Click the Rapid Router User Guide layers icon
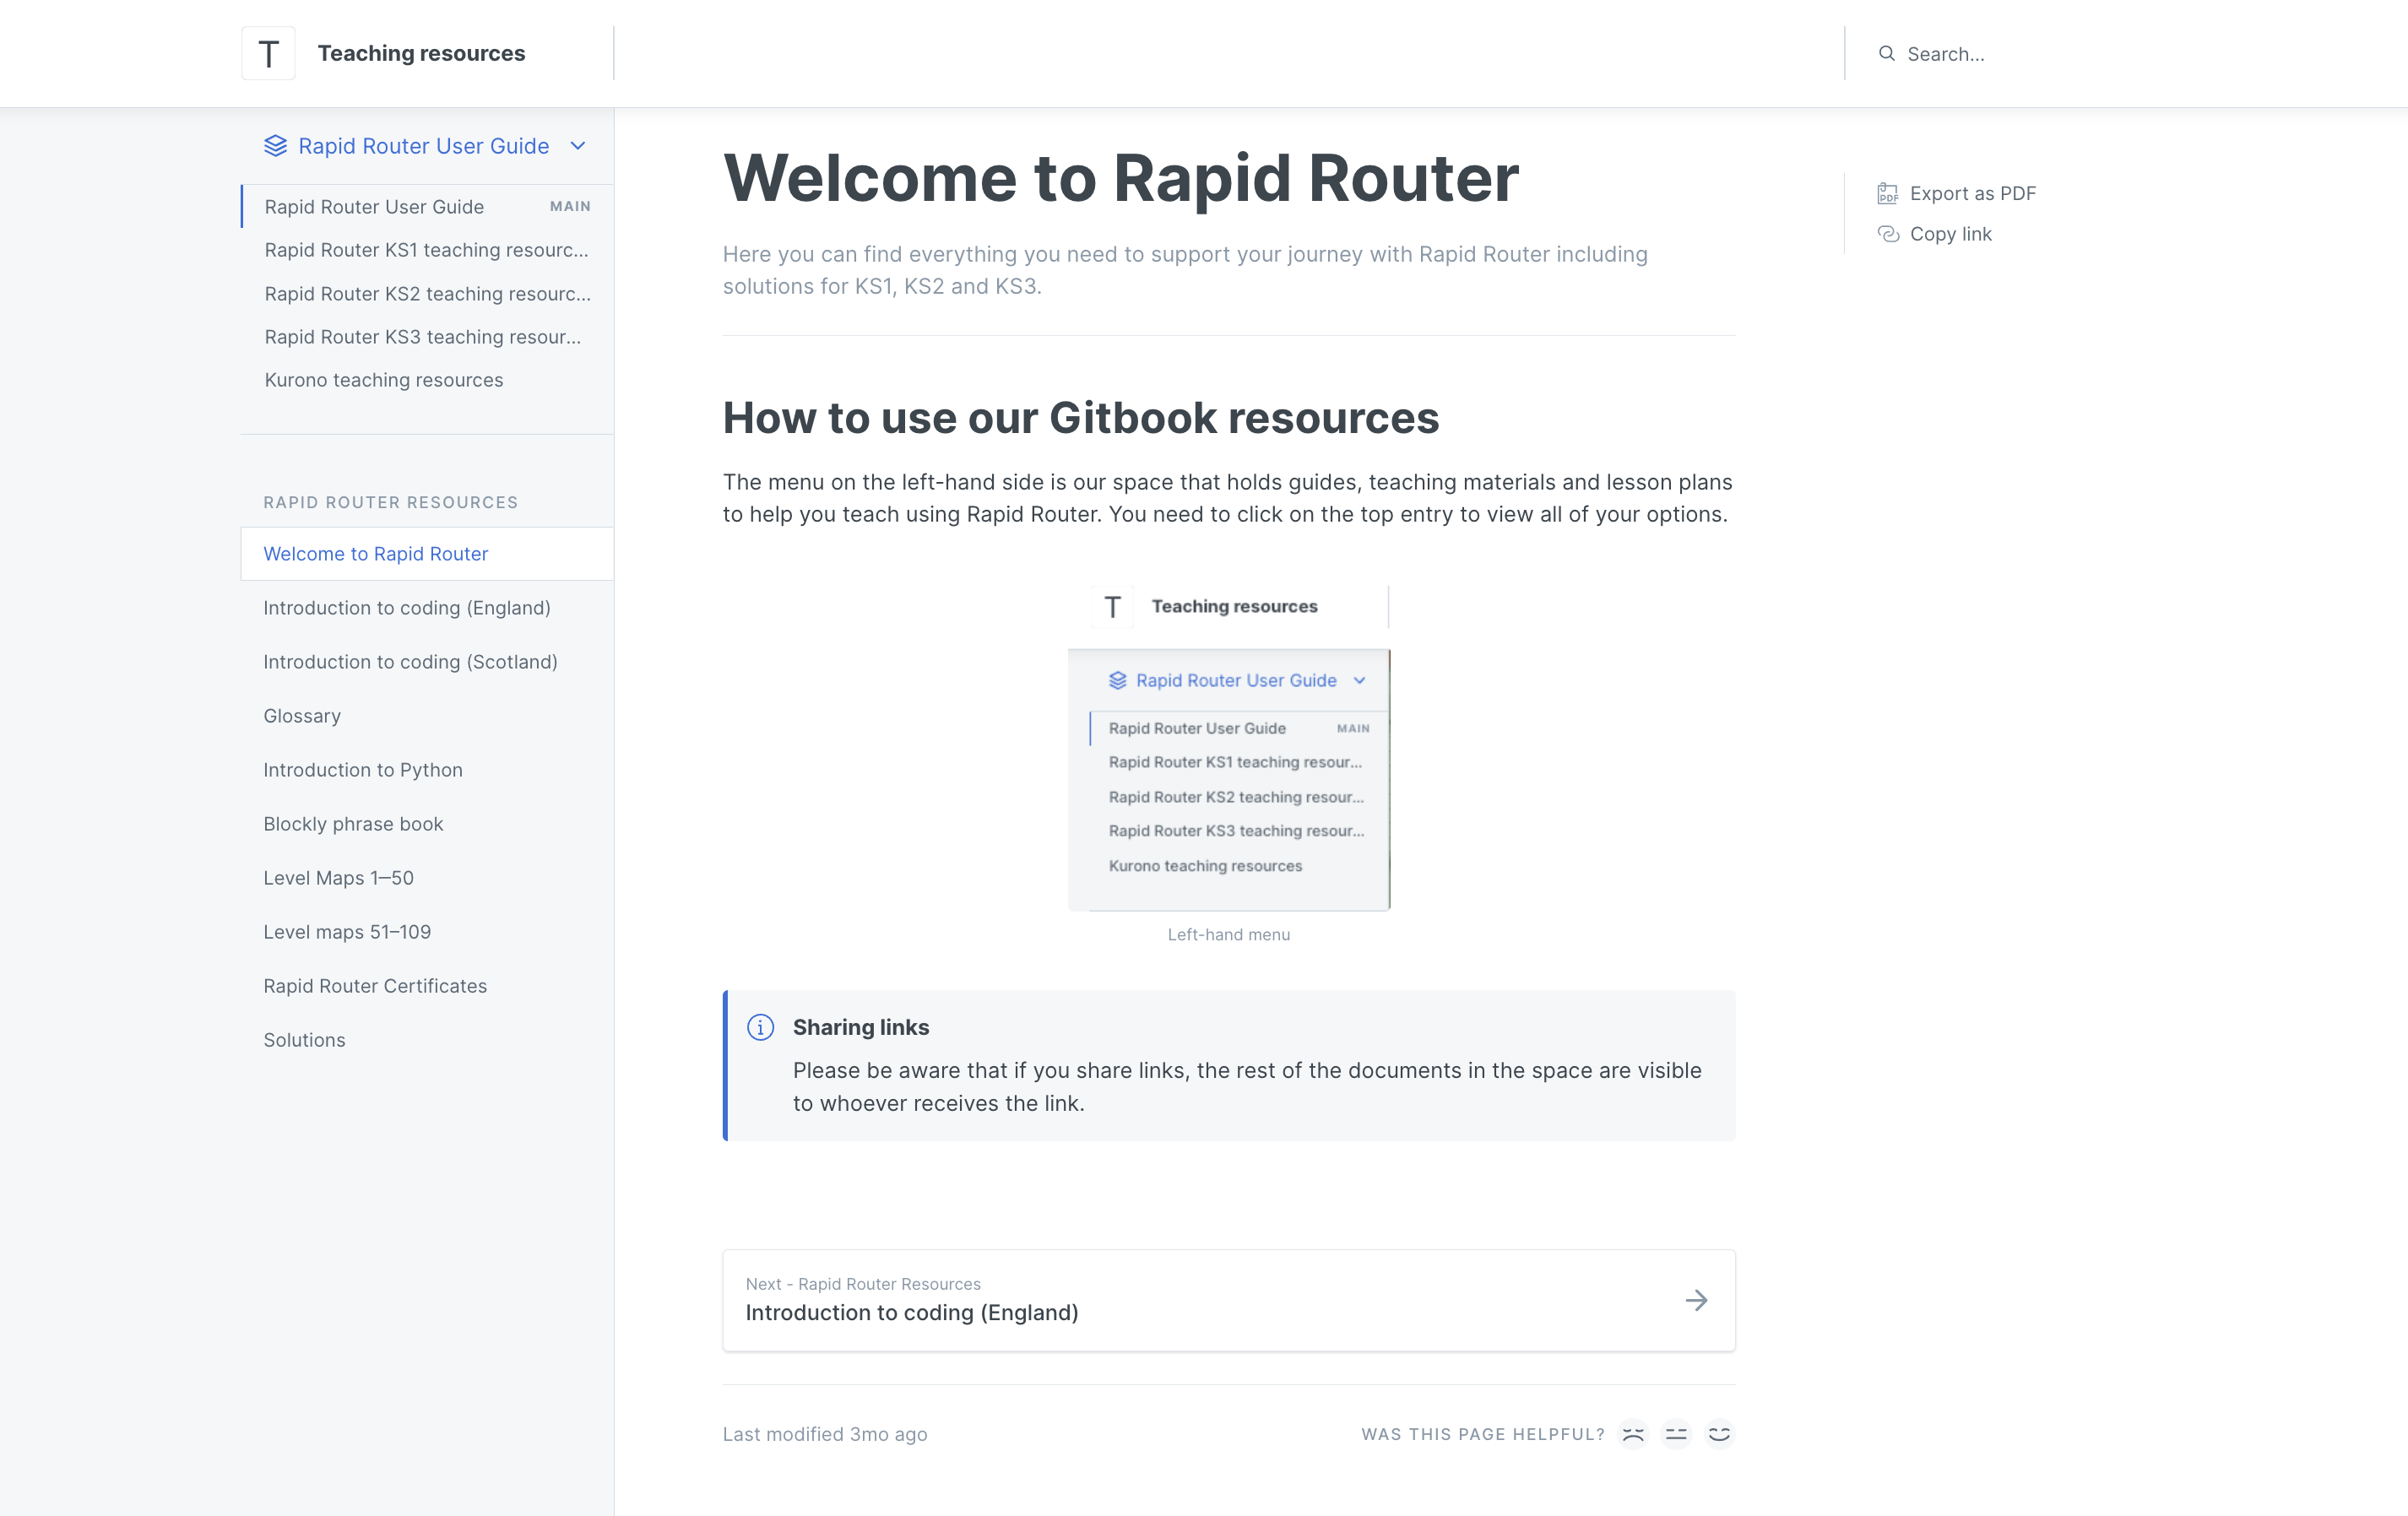This screenshot has height=1516, width=2408. coord(275,146)
